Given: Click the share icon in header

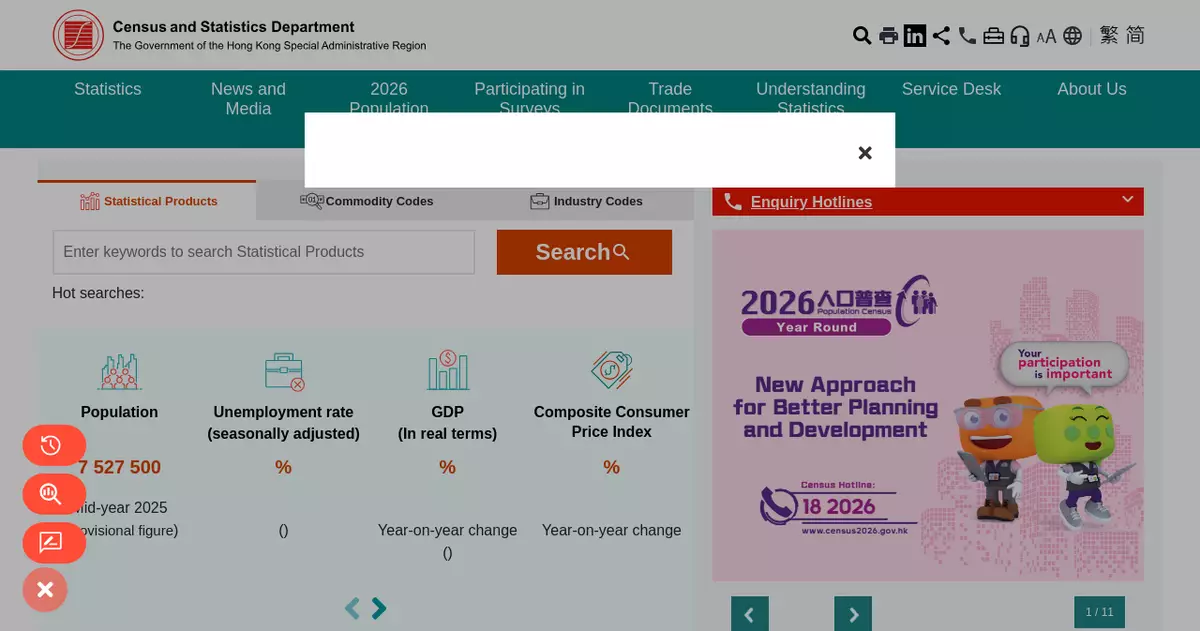Looking at the screenshot, I should point(941,36).
